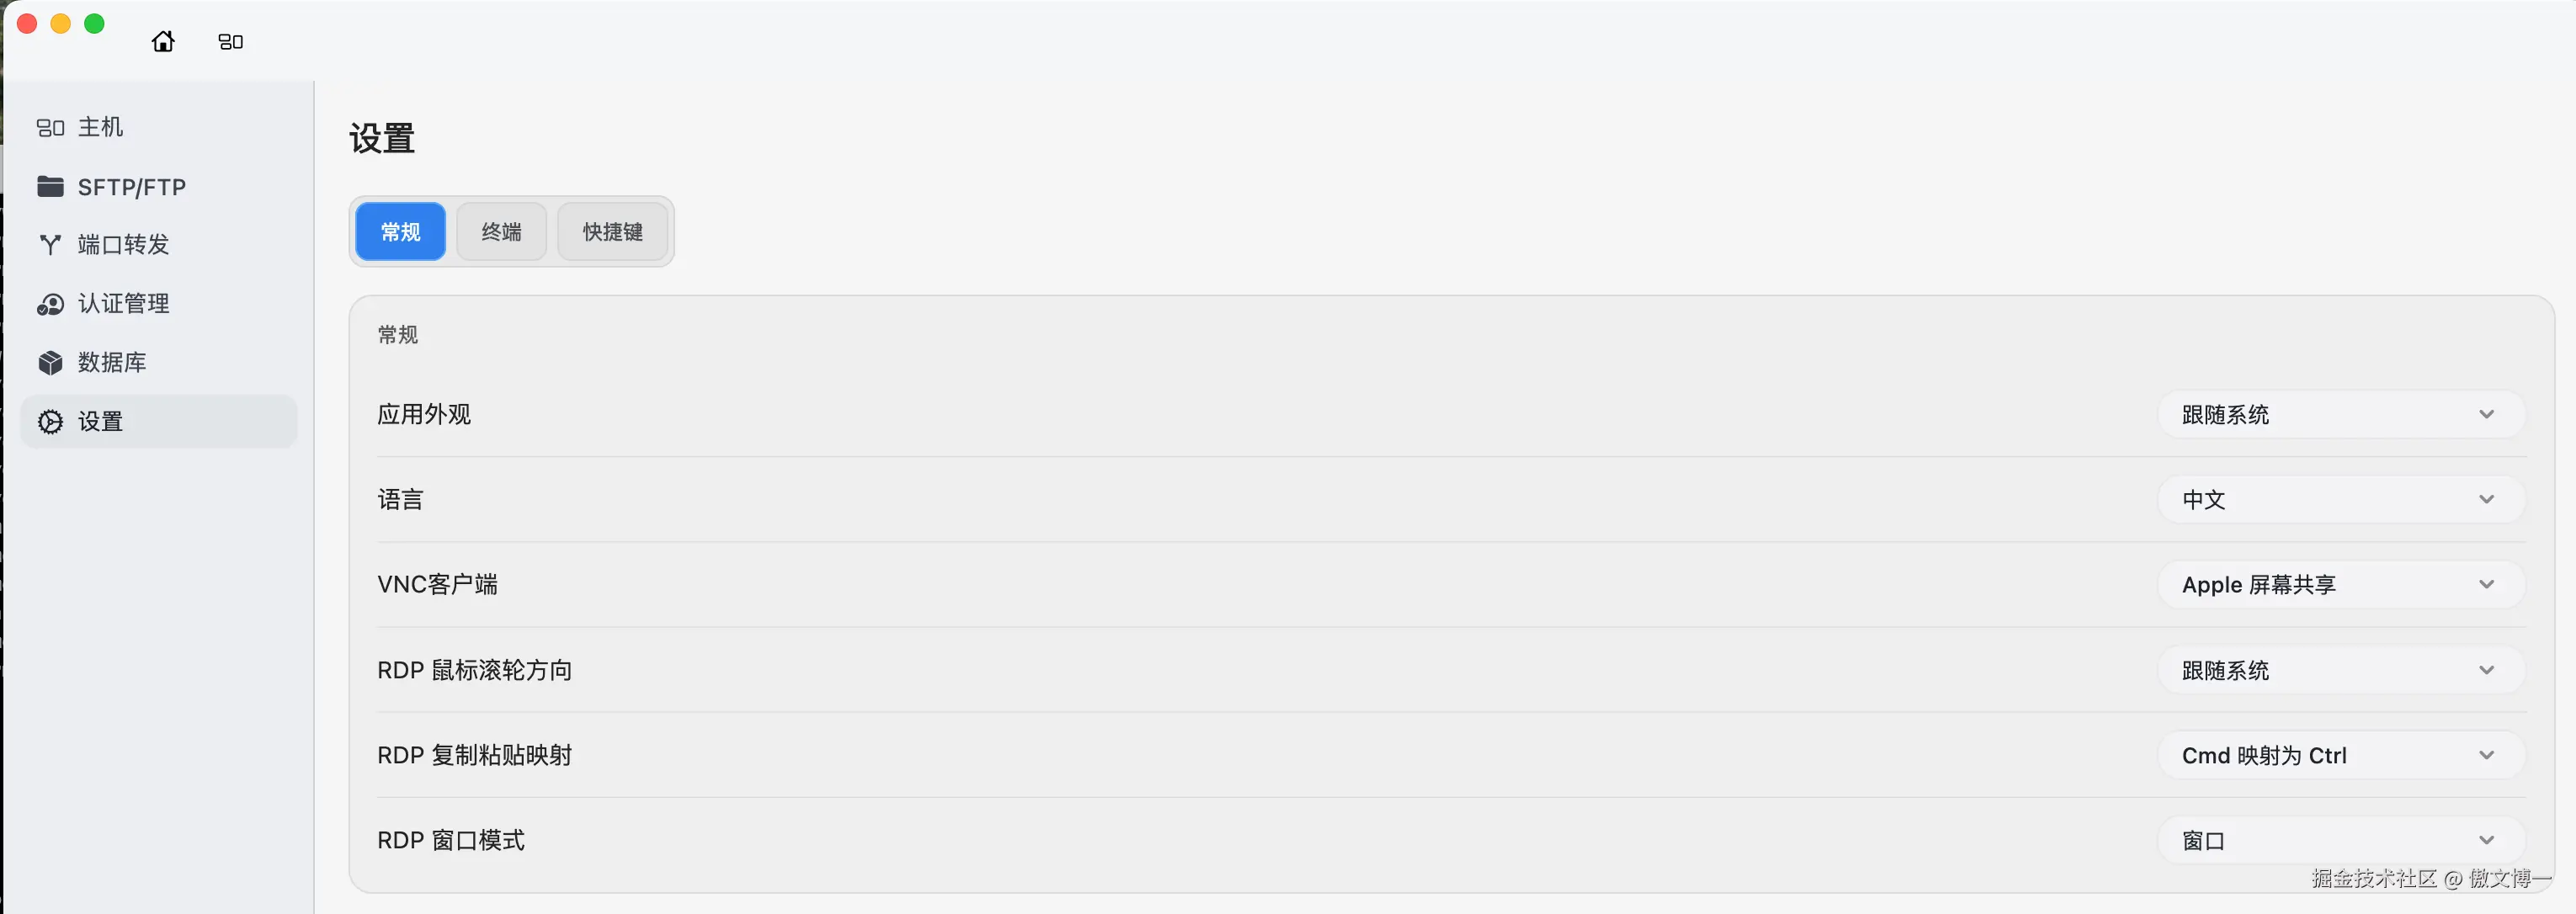Image resolution: width=2576 pixels, height=914 pixels.
Task: Open the 快捷键 shortcuts tab
Action: click(612, 232)
